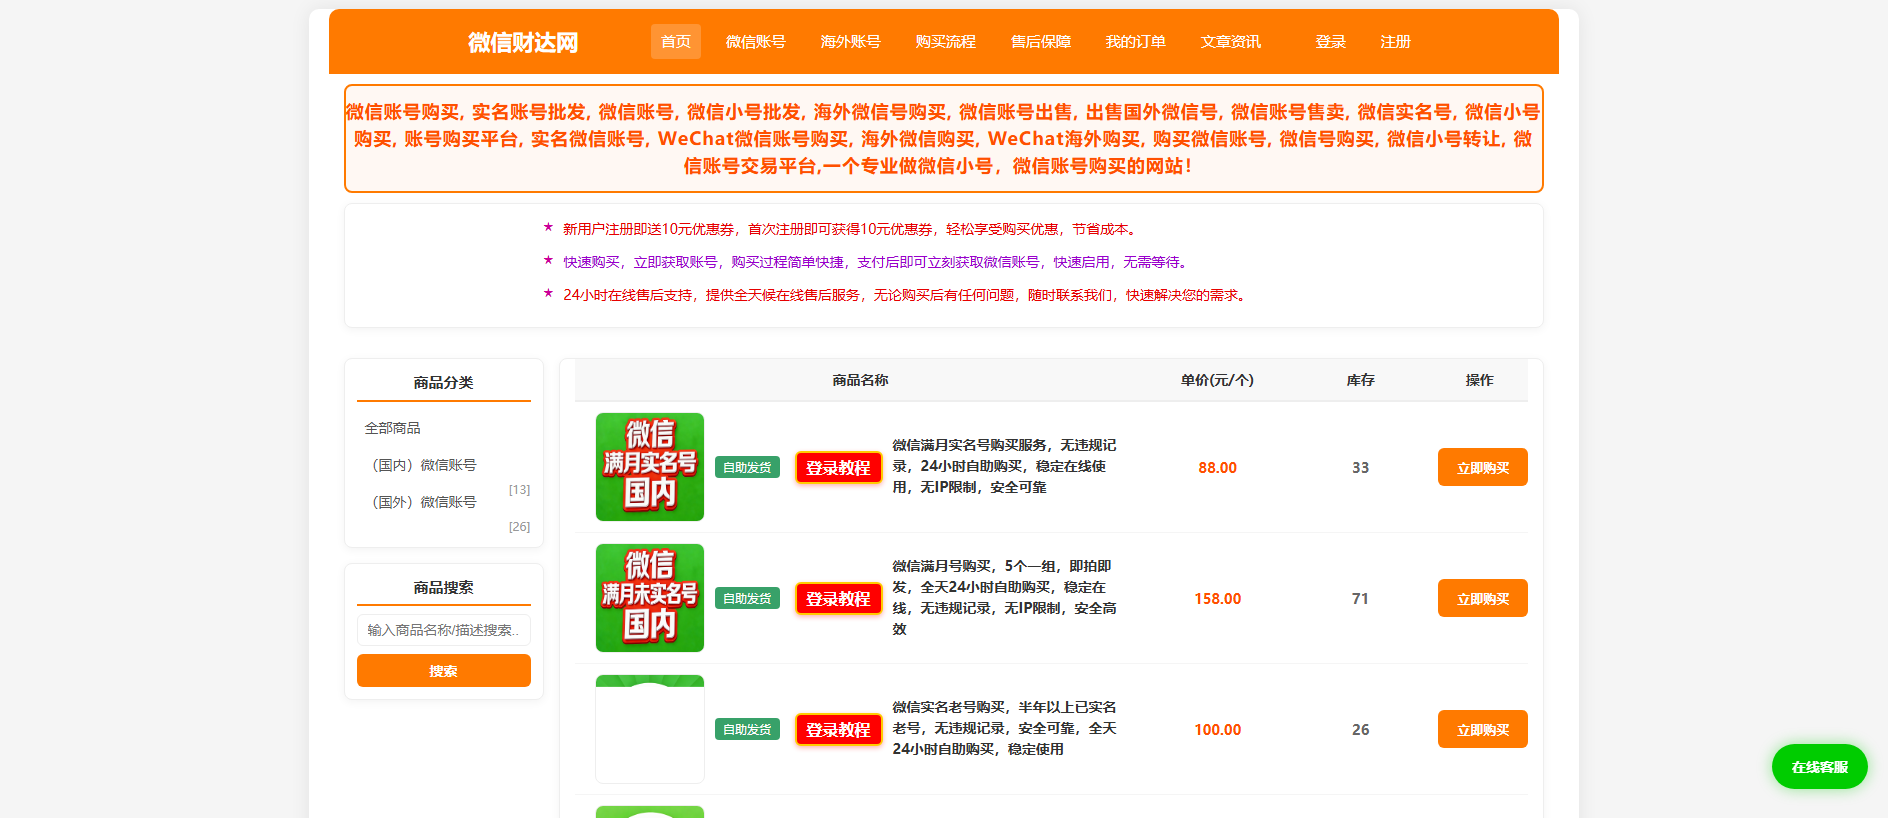Click the 24小时在线售后支持 notice line
Viewport: 1888px width, 818px height.
pos(905,295)
